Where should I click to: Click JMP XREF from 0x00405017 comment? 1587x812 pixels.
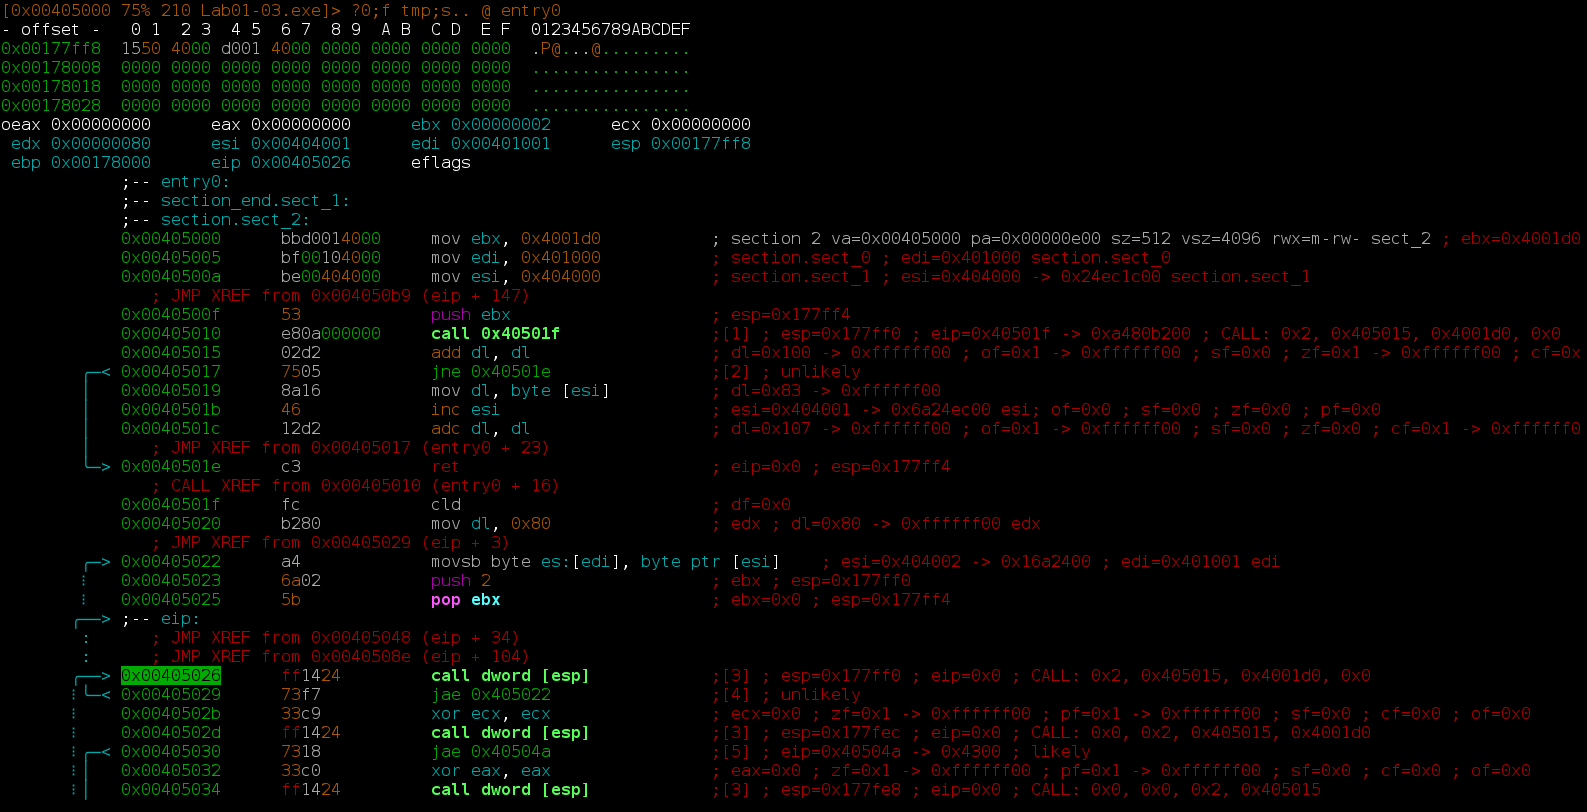351,447
